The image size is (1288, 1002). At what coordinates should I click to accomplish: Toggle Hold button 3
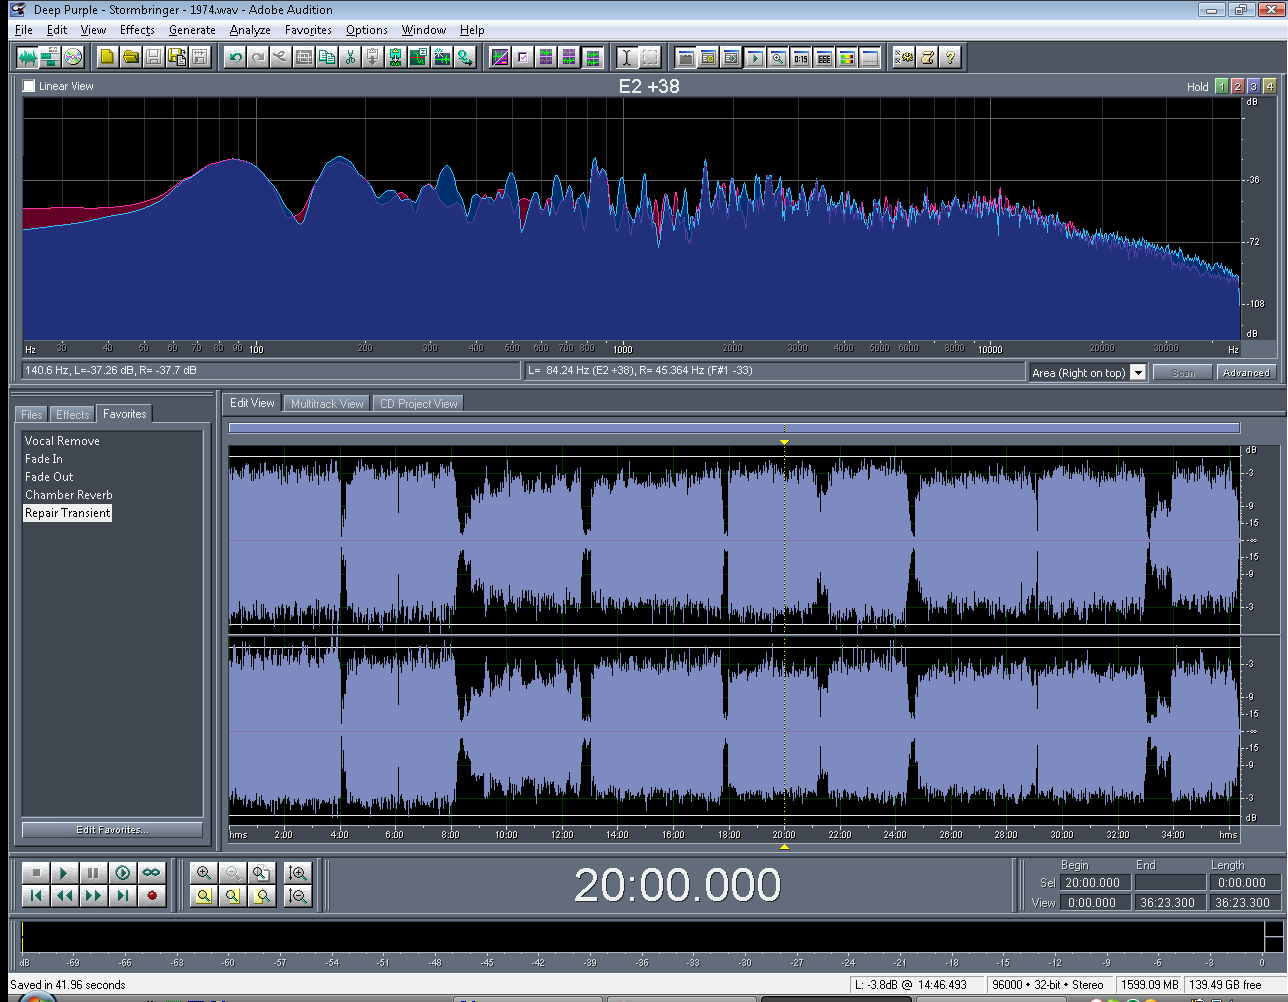pos(1253,86)
